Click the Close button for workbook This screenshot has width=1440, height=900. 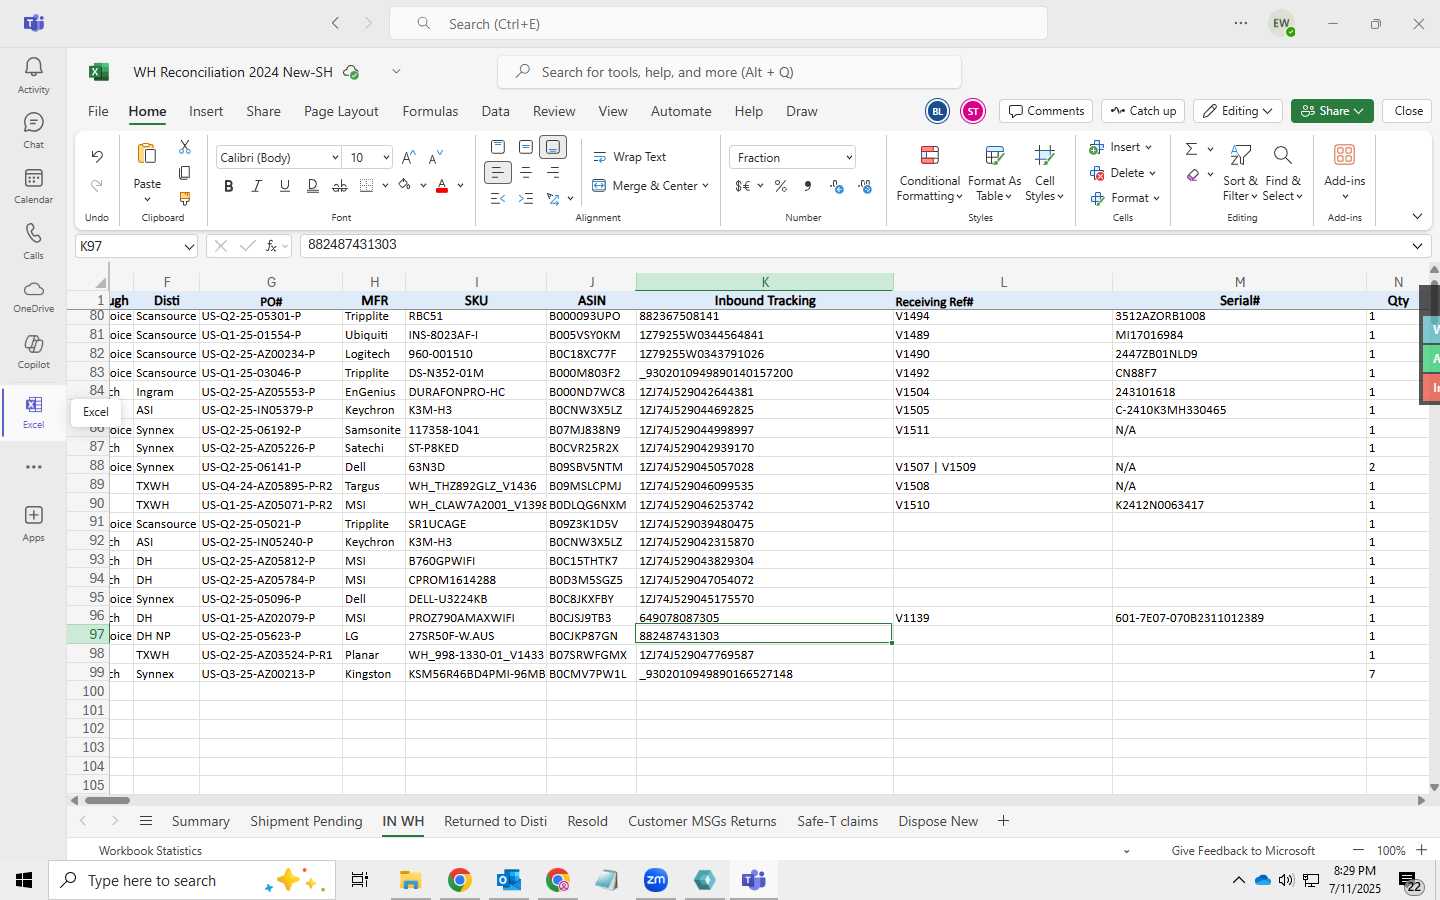coord(1408,111)
